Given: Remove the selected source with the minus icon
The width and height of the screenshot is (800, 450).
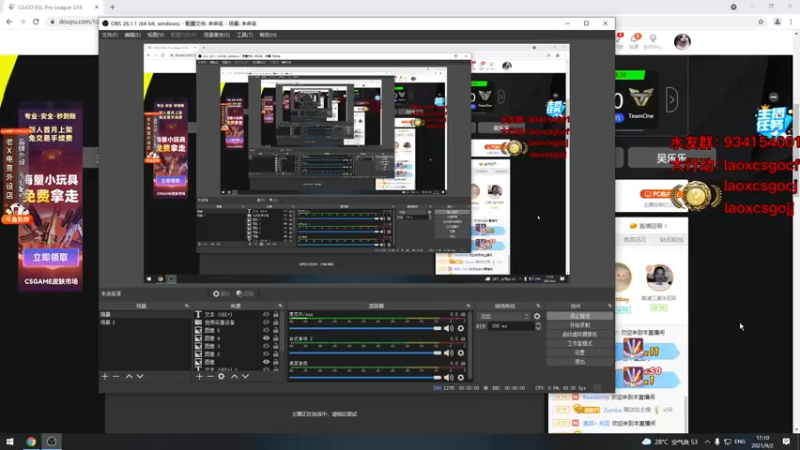Looking at the screenshot, I should pos(210,377).
